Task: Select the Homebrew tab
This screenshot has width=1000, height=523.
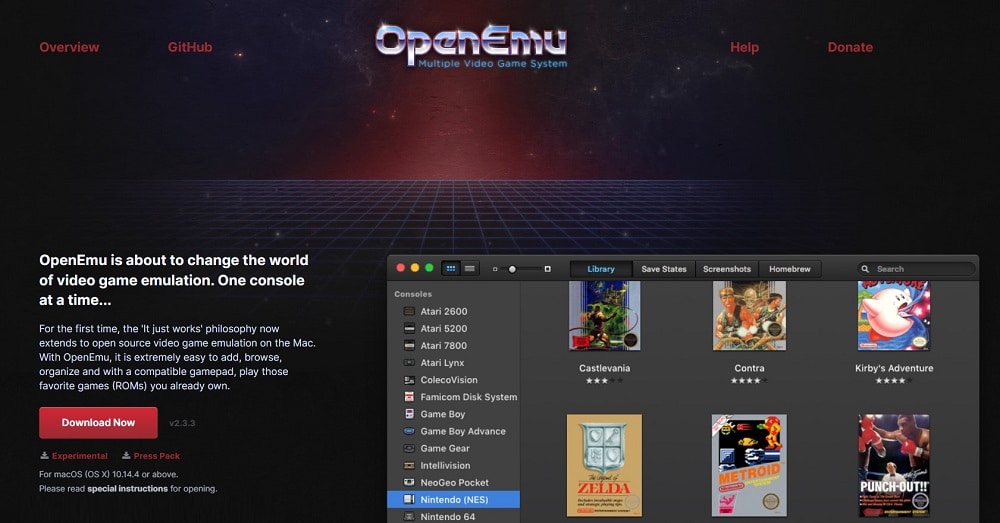Action: click(x=790, y=269)
